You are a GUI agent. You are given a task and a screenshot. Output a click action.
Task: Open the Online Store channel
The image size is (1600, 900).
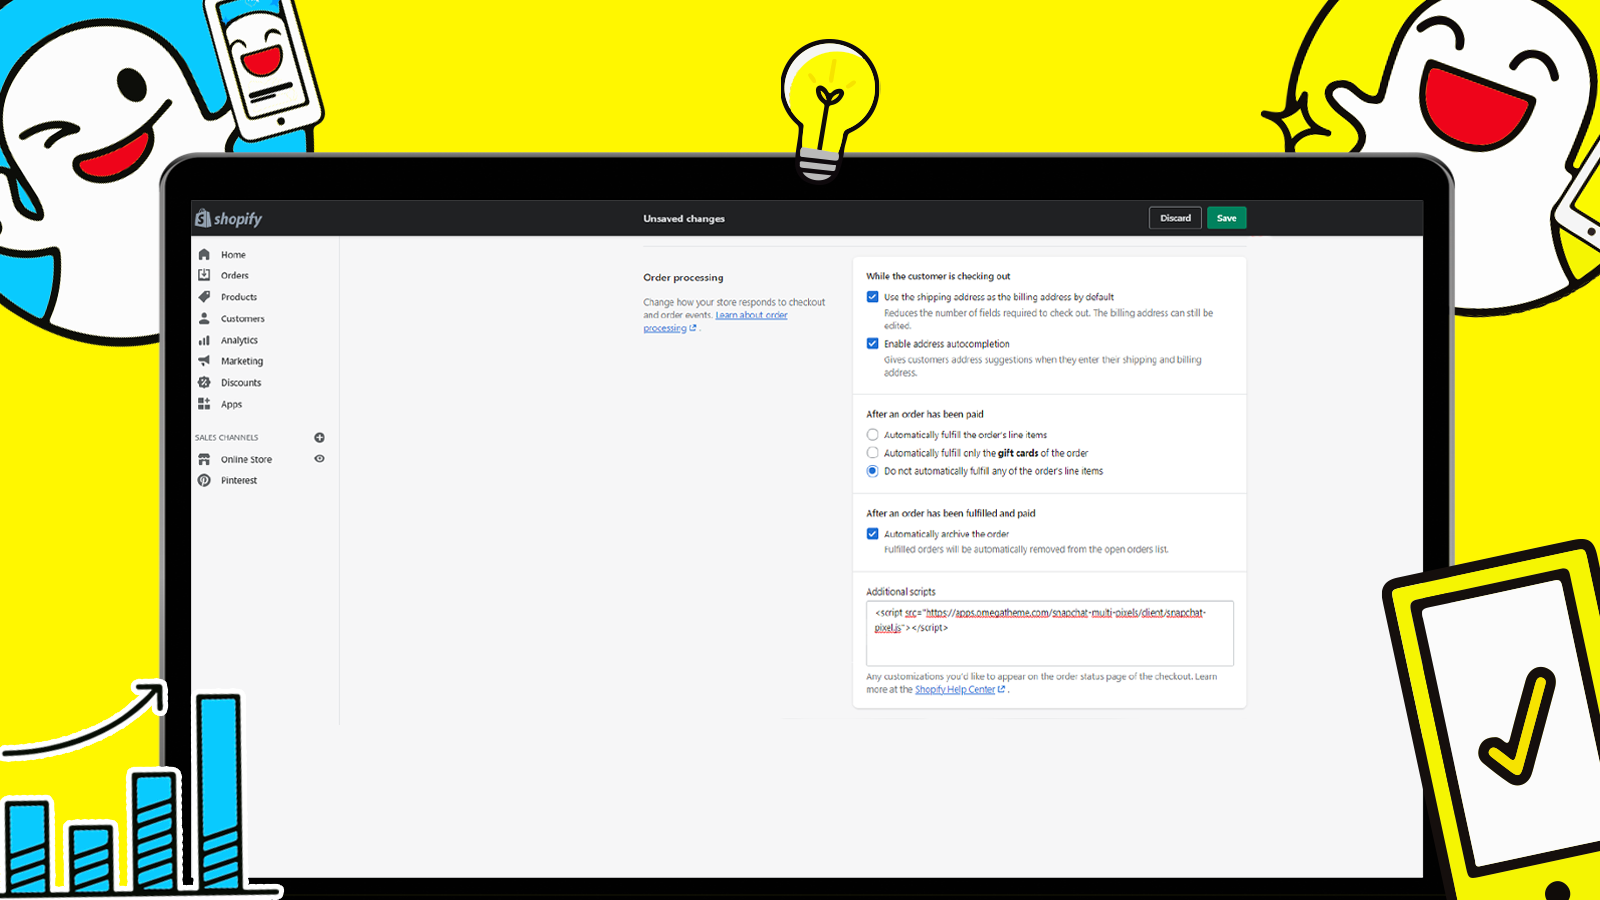246,459
